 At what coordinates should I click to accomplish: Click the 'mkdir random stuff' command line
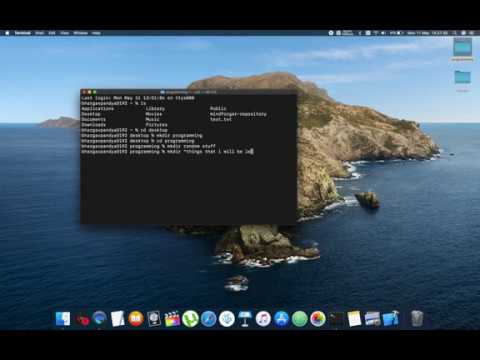pos(148,146)
